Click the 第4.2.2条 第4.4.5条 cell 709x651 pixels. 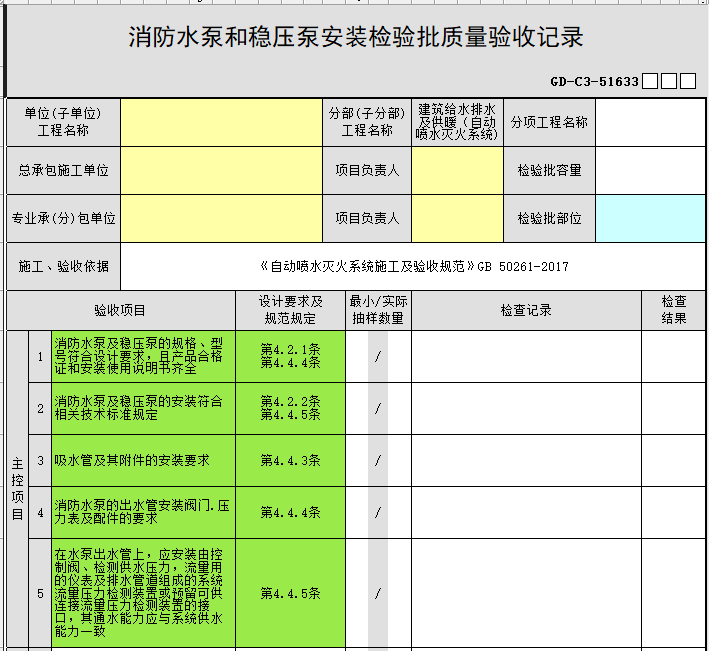click(290, 408)
